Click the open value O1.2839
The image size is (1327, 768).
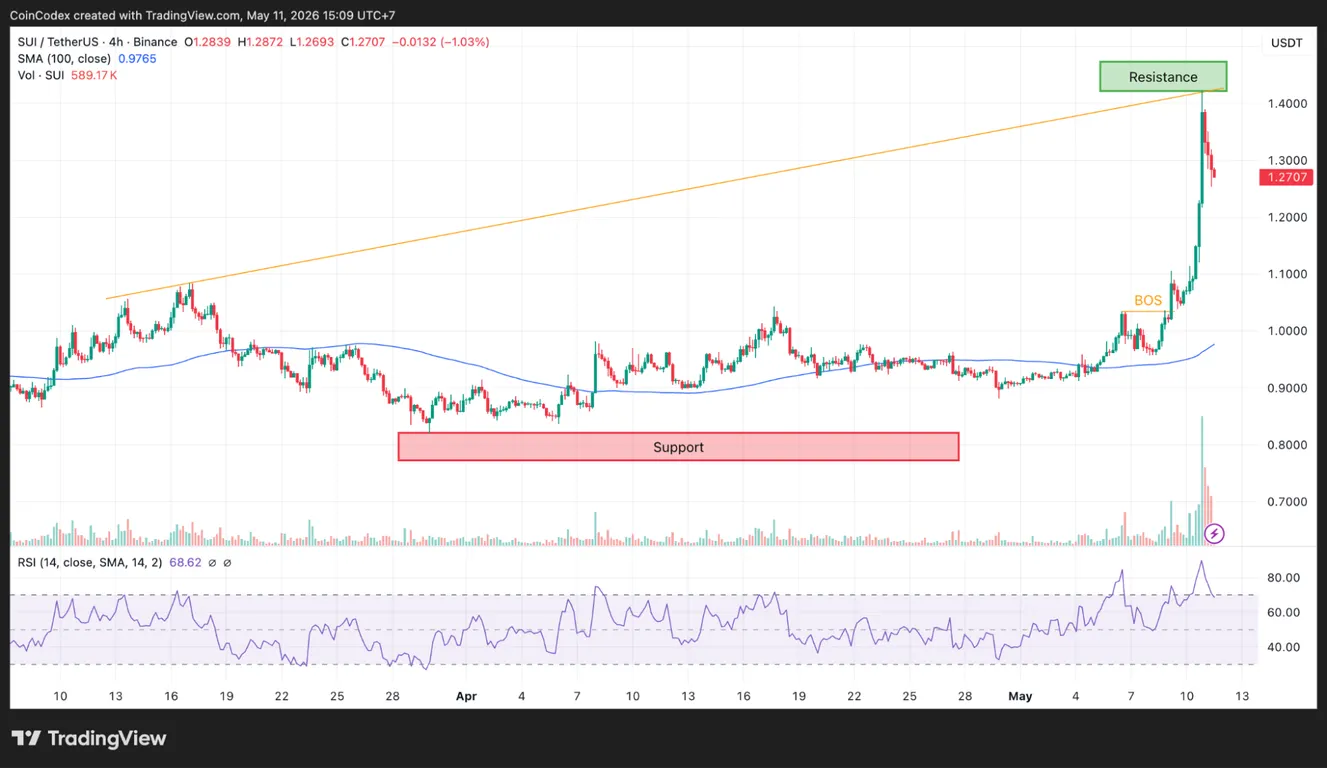(x=207, y=42)
